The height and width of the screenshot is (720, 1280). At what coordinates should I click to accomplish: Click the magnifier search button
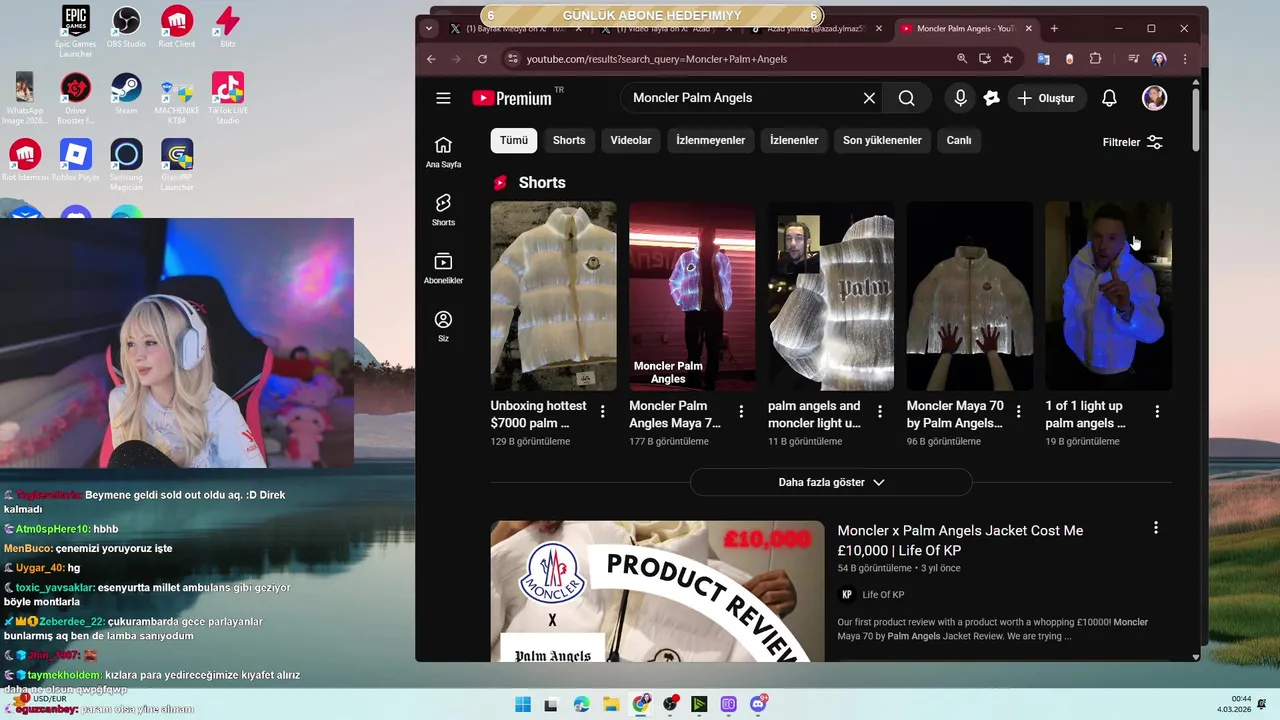[906, 98]
